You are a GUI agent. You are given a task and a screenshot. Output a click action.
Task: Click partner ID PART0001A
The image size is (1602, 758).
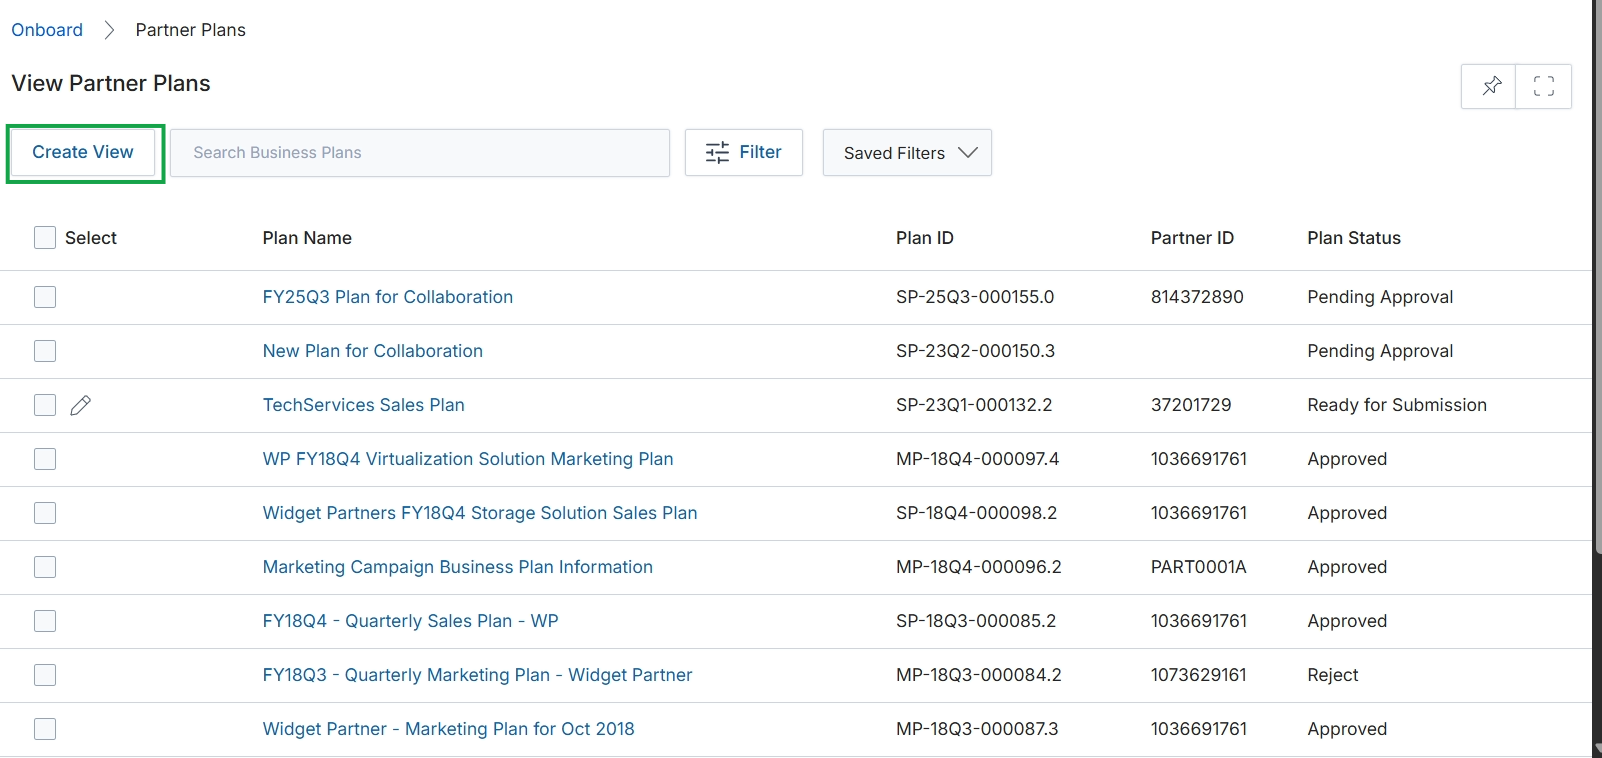tap(1198, 567)
